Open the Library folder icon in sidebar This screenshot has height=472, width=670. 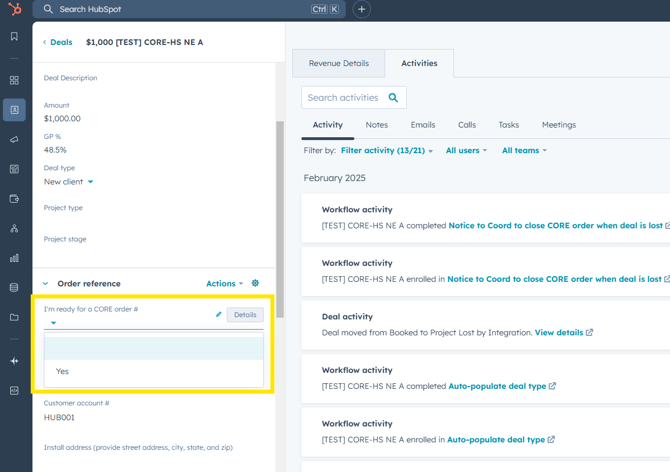click(14, 318)
